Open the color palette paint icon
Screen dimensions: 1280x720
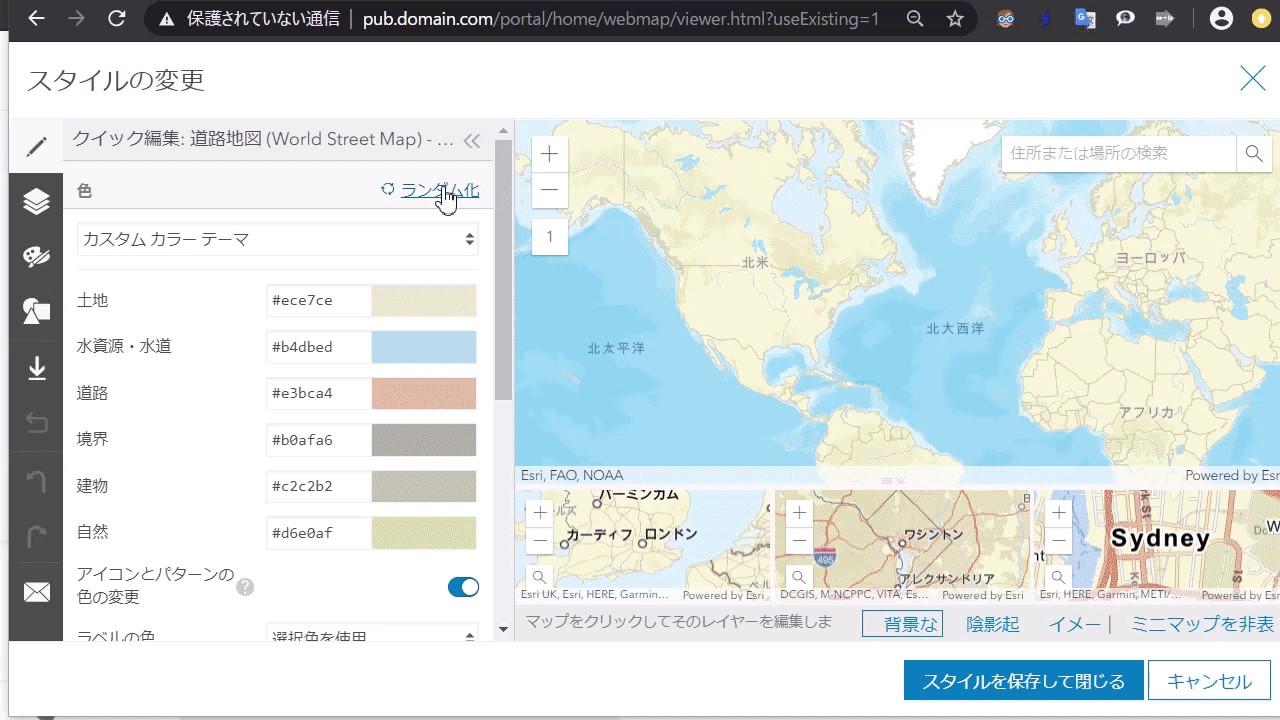pos(36,258)
